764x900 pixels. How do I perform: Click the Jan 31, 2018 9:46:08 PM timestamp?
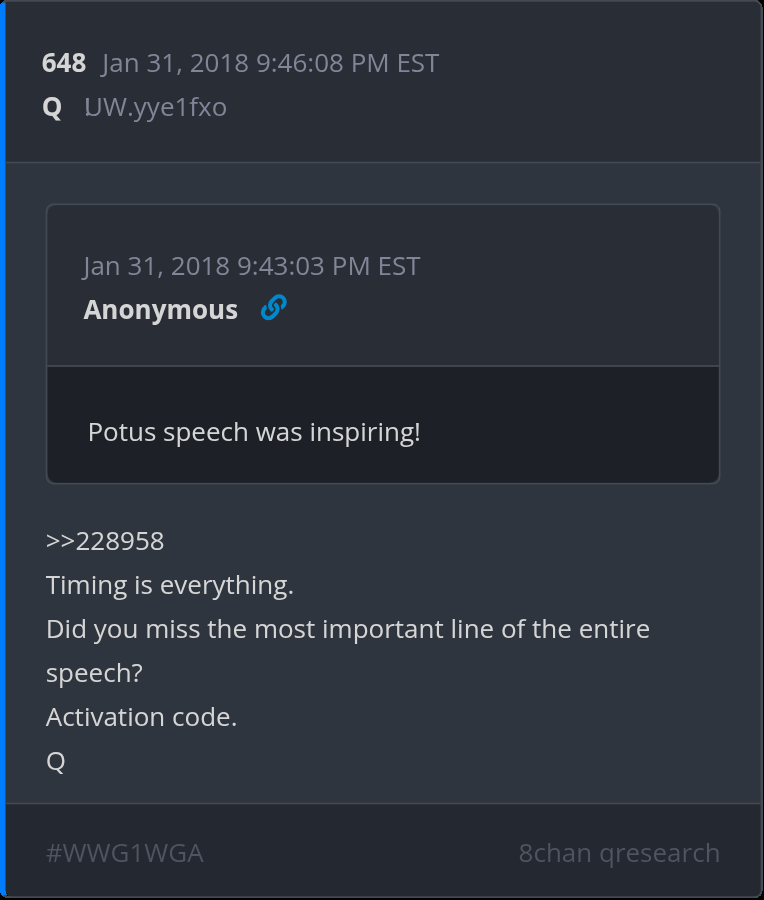[x=270, y=63]
